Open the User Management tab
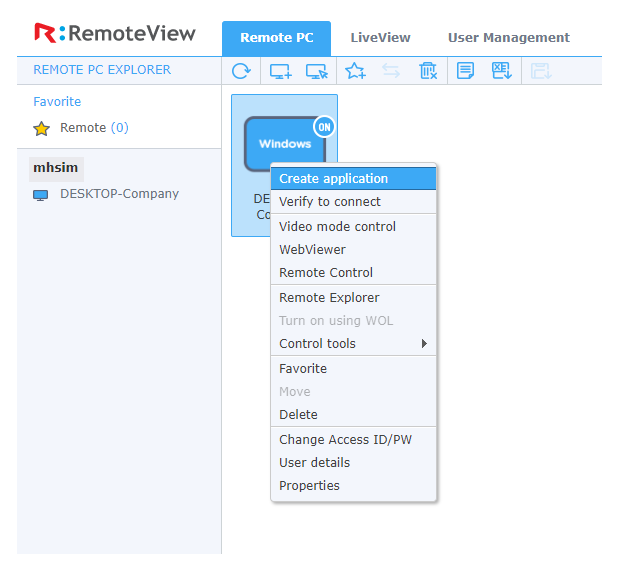The height and width of the screenshot is (575, 629). tap(509, 38)
